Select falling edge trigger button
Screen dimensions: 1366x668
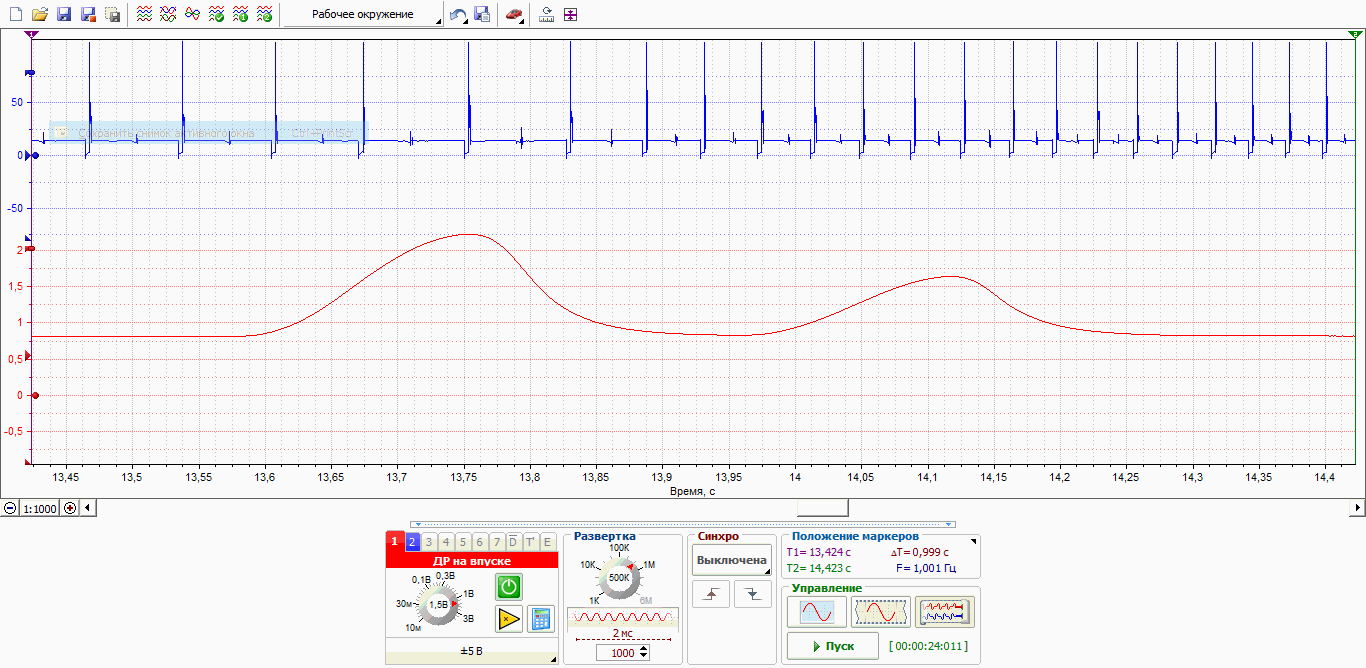pyautogui.click(x=752, y=594)
